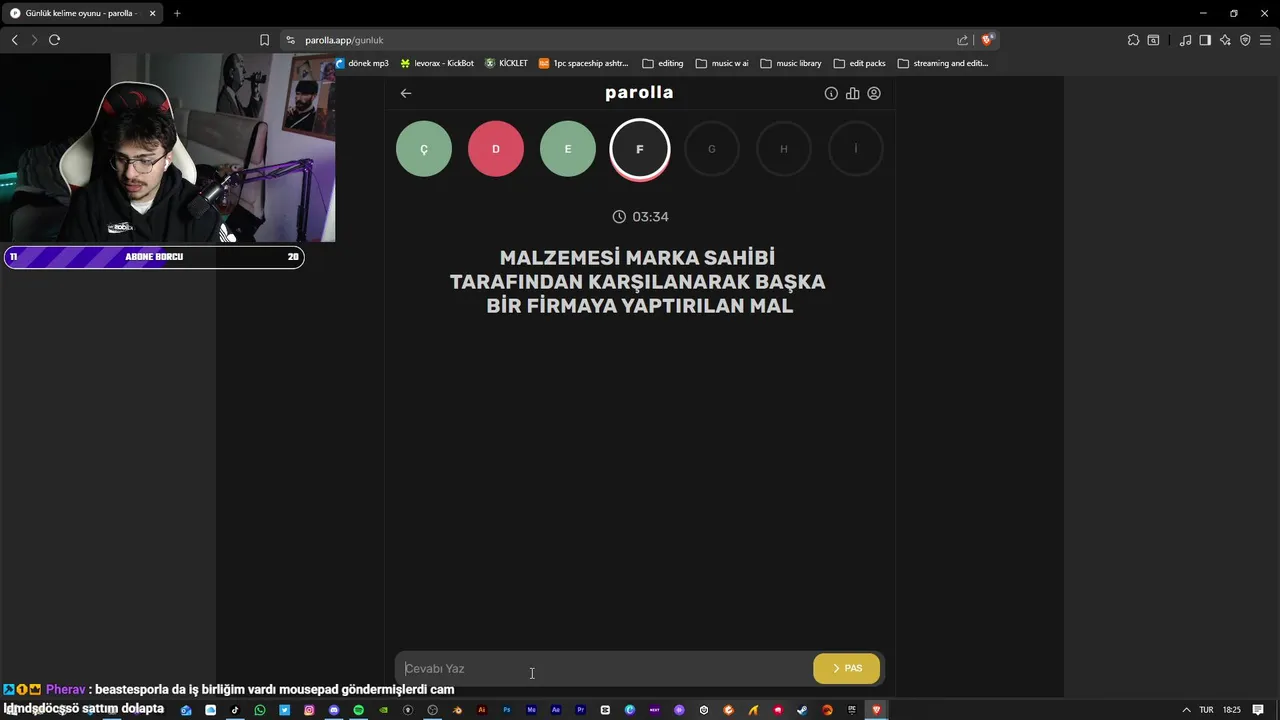
Task: Open Adobe Media Encoder from the taskbar
Action: [532, 710]
